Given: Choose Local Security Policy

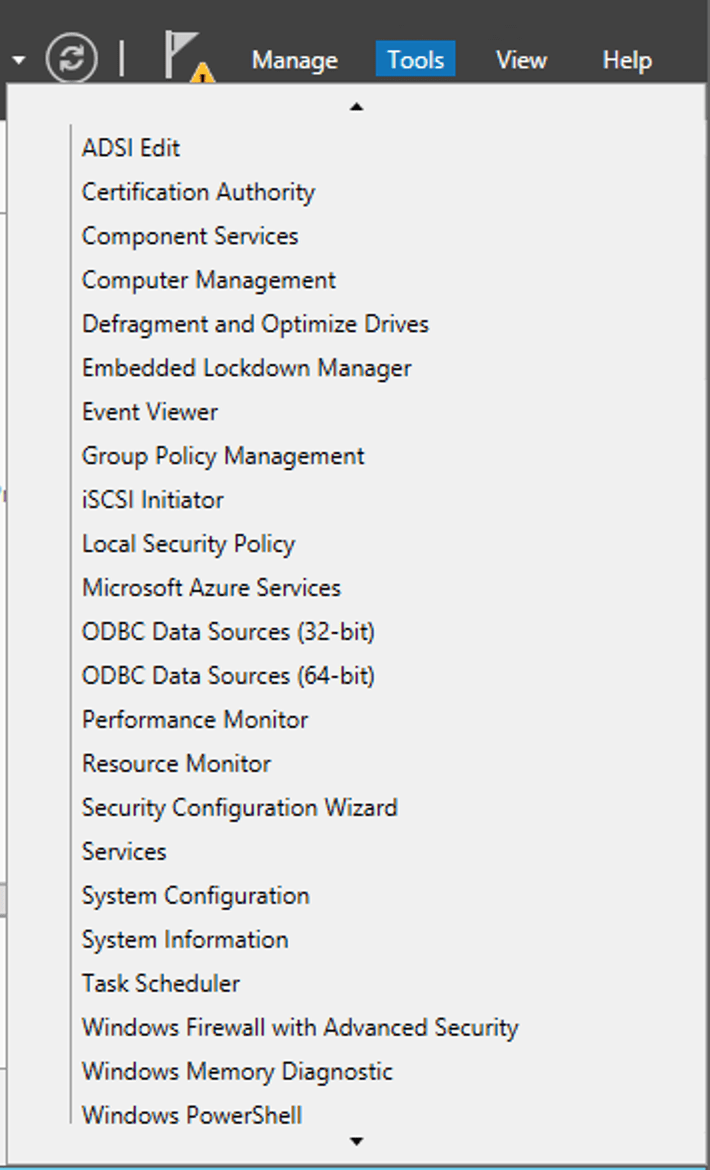Looking at the screenshot, I should 188,544.
